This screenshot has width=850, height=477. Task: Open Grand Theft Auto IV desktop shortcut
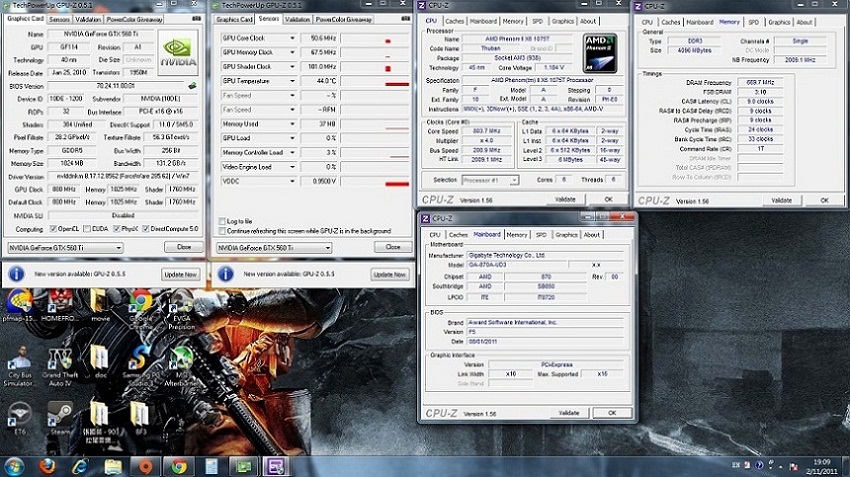pos(60,366)
